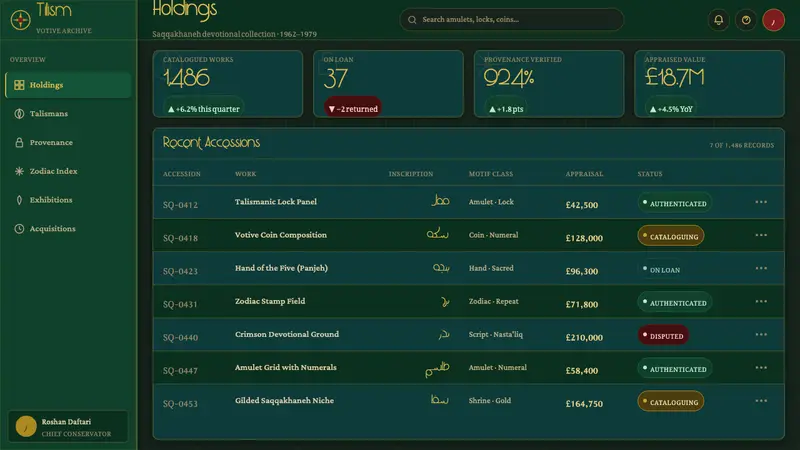Click appraisal value £164,750
The height and width of the screenshot is (450, 800).
(x=584, y=404)
